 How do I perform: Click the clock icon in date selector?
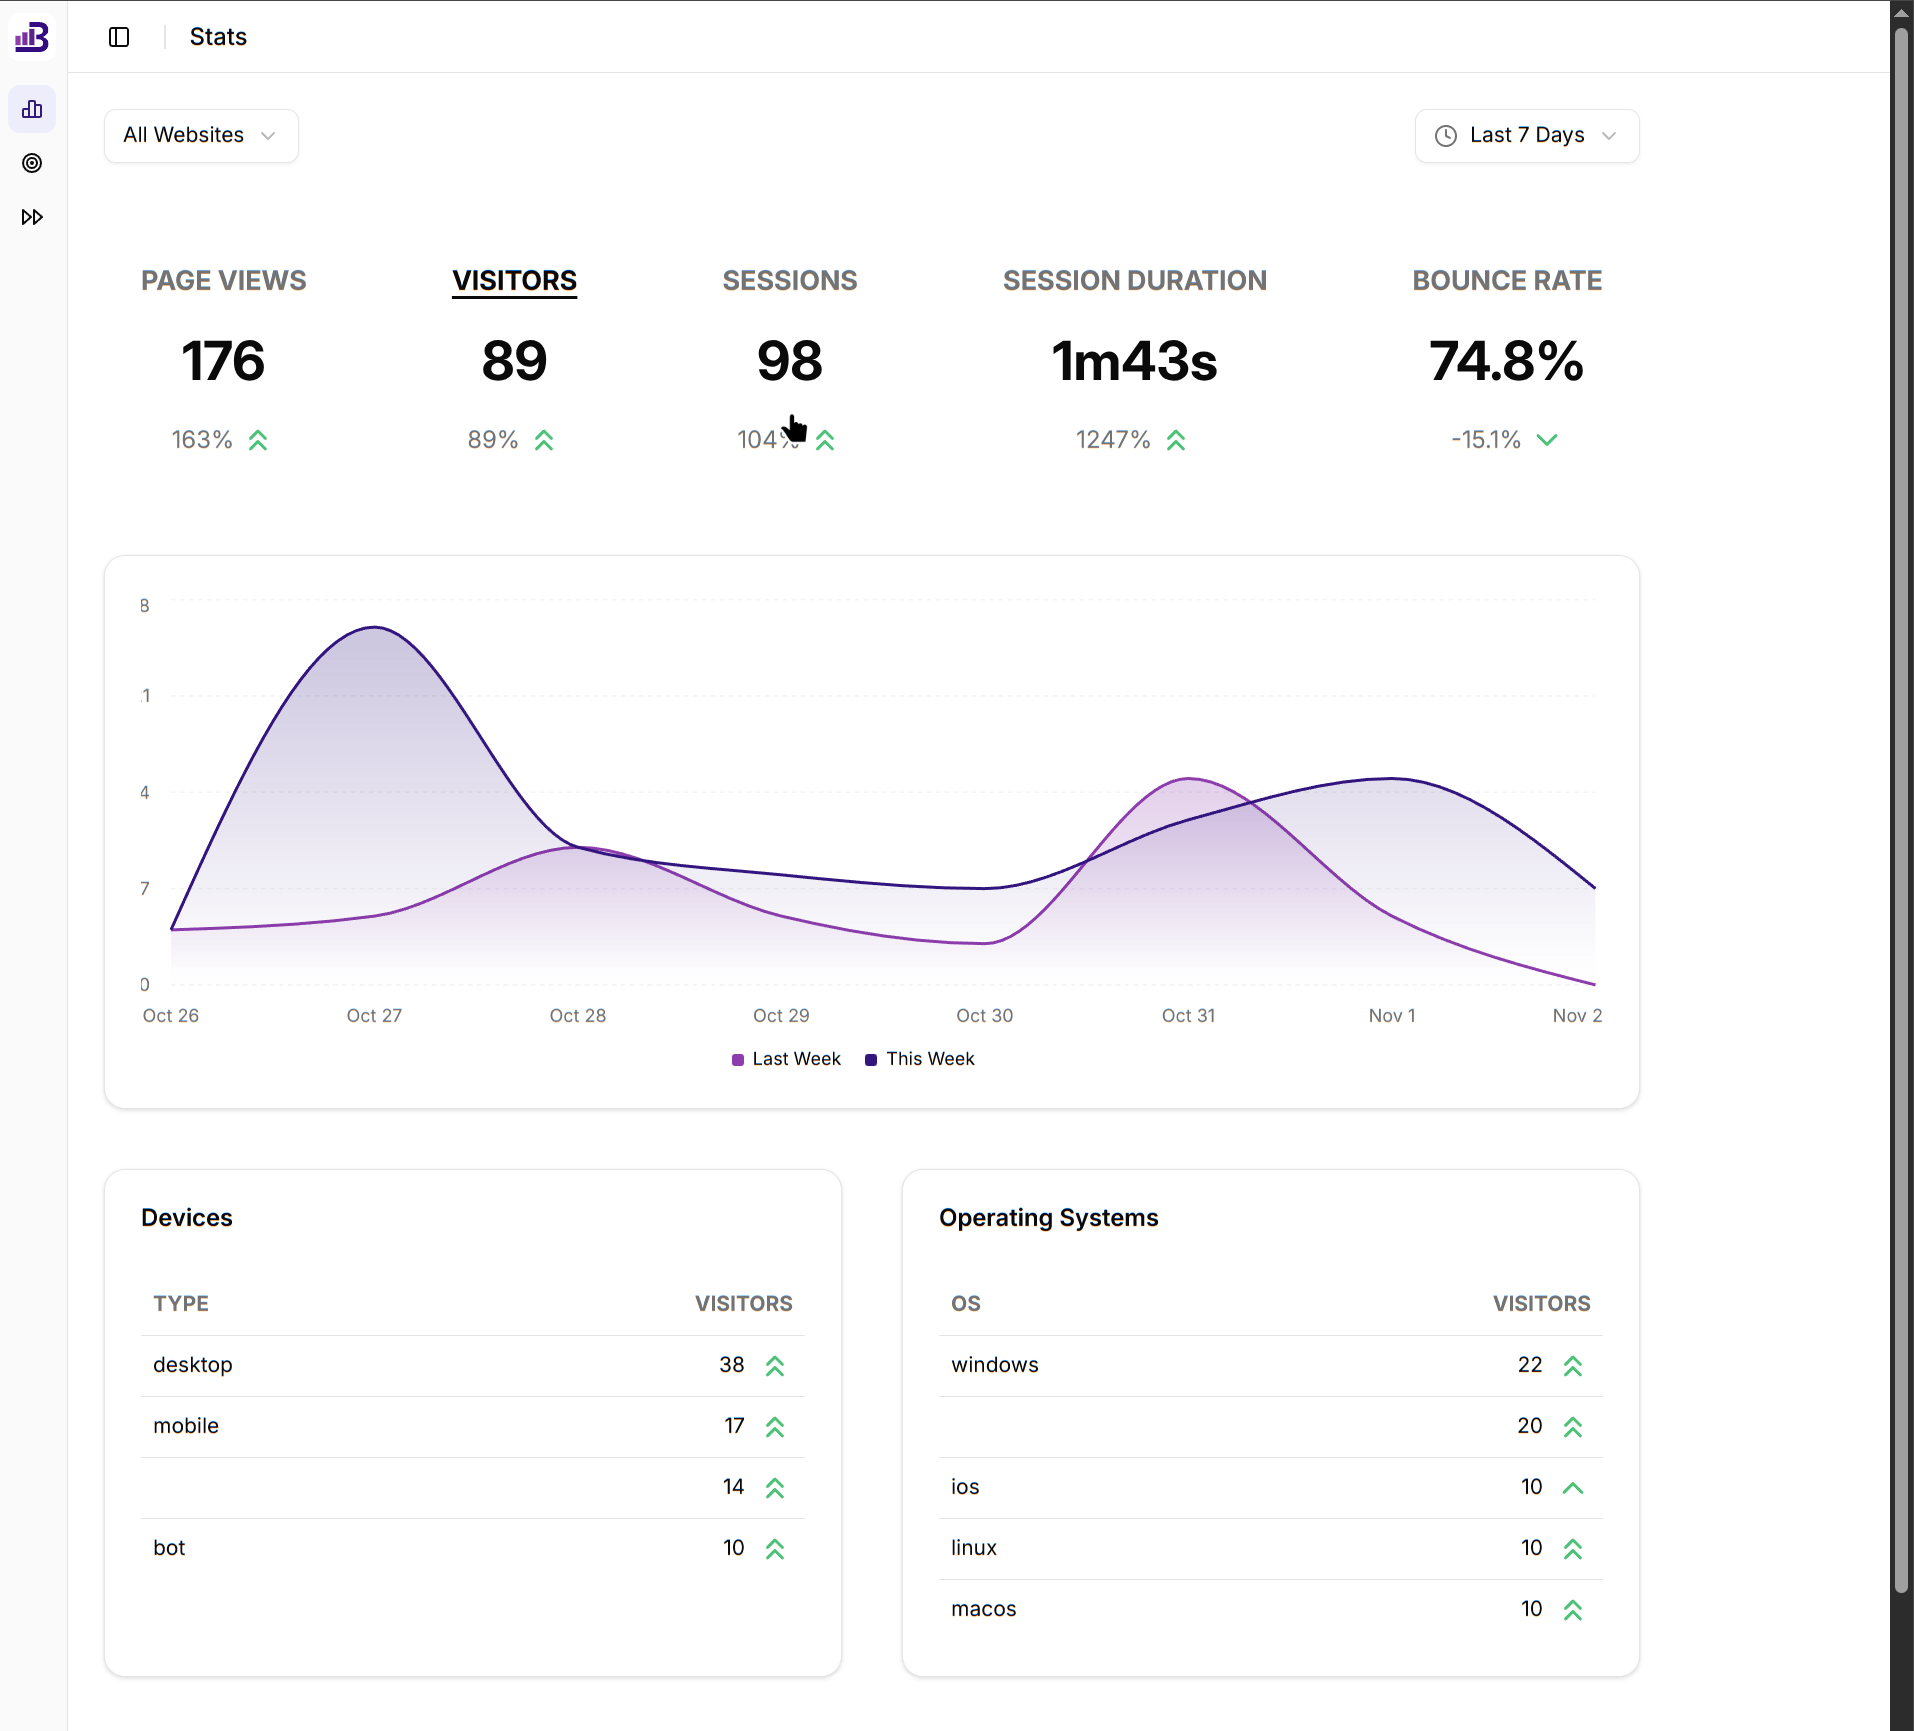click(1446, 136)
